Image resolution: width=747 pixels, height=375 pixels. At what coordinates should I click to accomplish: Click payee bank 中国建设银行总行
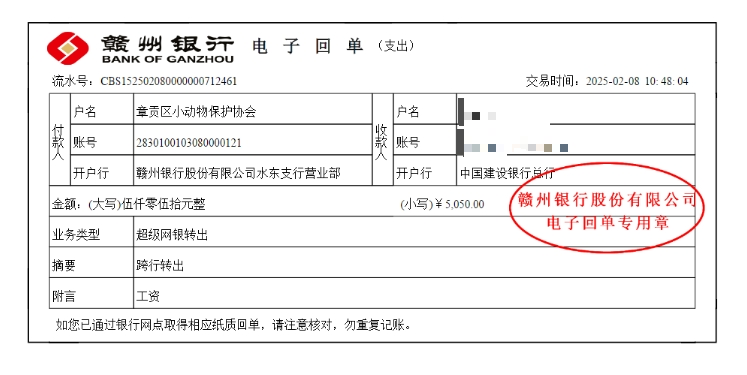(x=507, y=173)
